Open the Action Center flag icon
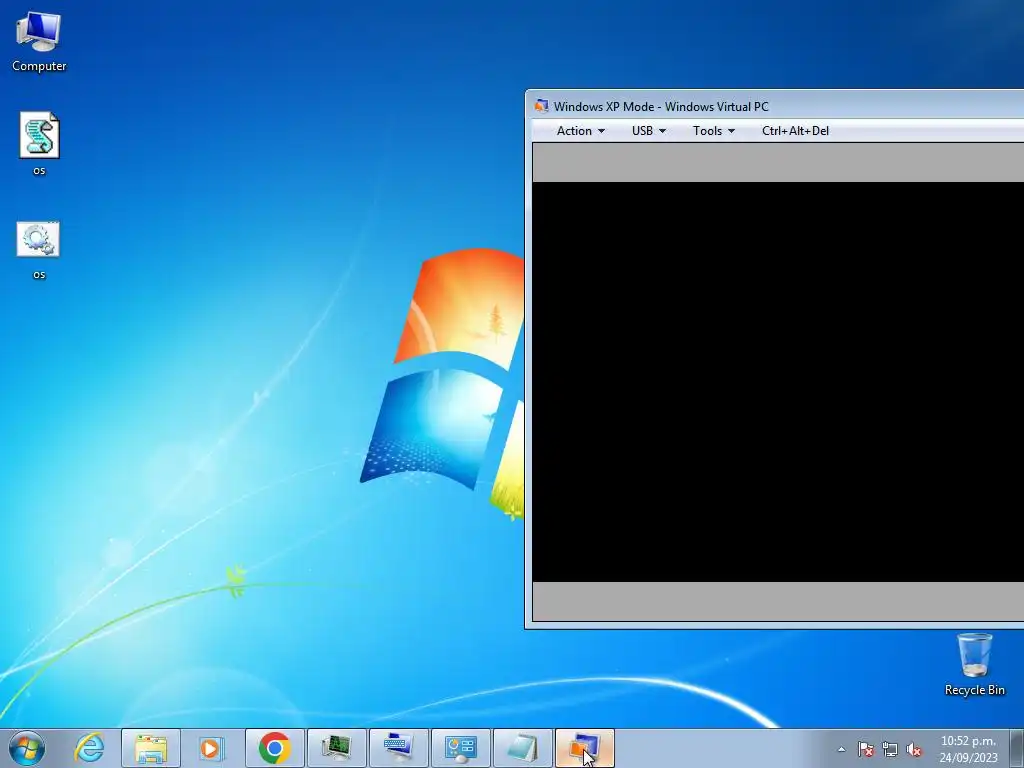 865,750
